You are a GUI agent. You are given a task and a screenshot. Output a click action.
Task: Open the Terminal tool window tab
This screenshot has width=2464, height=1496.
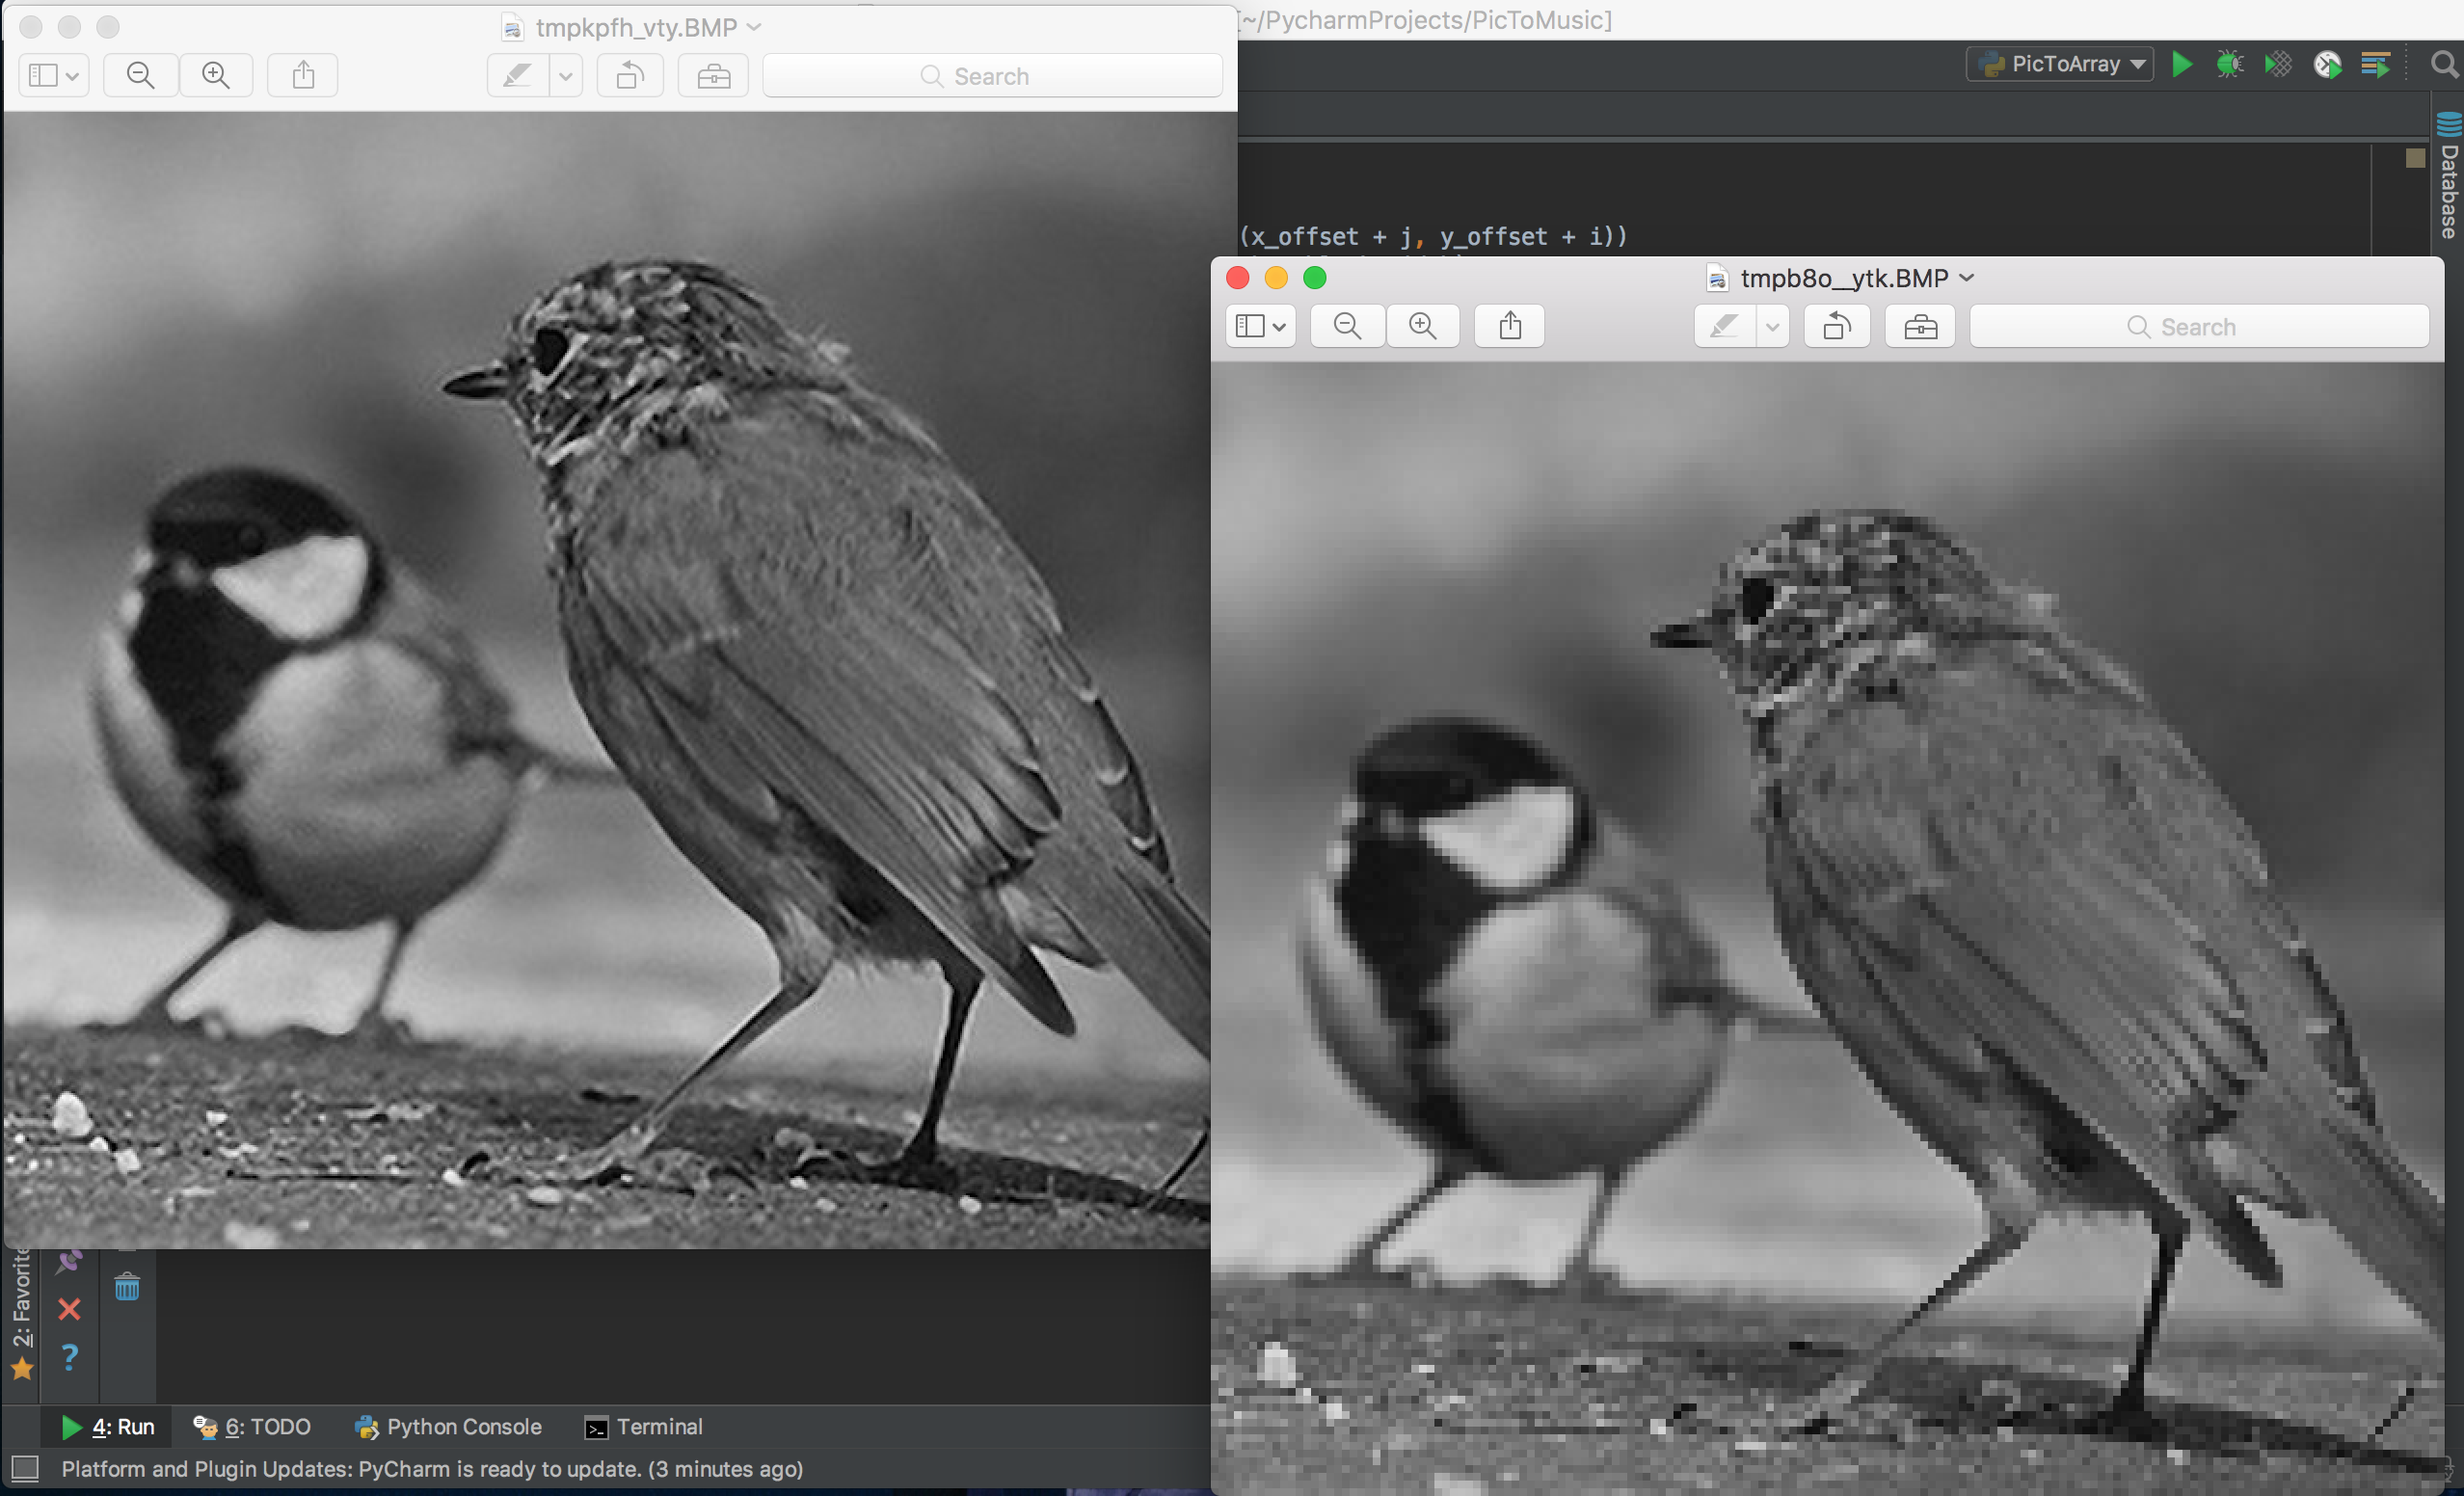pyautogui.click(x=643, y=1427)
